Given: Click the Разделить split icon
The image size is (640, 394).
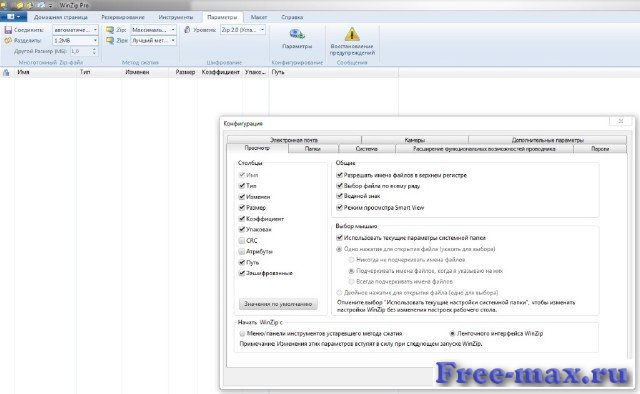Looking at the screenshot, I should click(8, 40).
